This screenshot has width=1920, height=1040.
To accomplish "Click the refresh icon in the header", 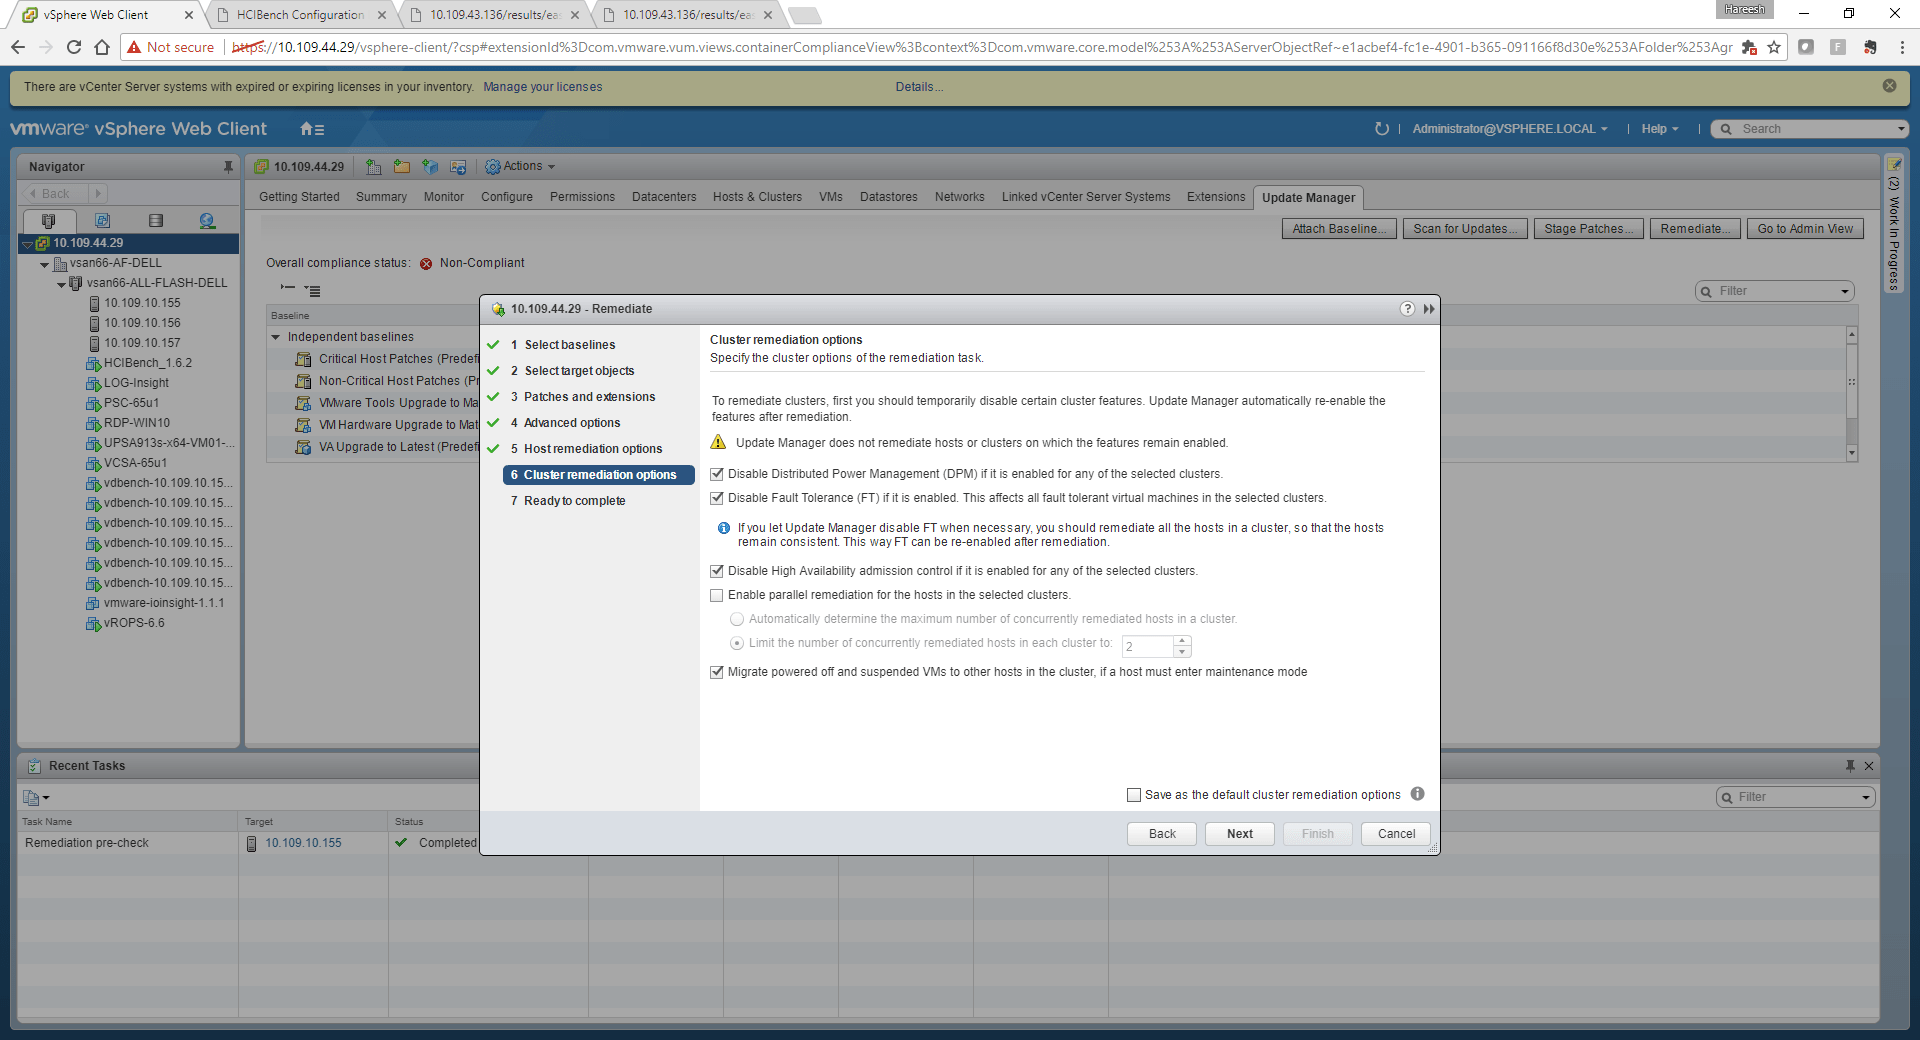I will (x=1382, y=129).
